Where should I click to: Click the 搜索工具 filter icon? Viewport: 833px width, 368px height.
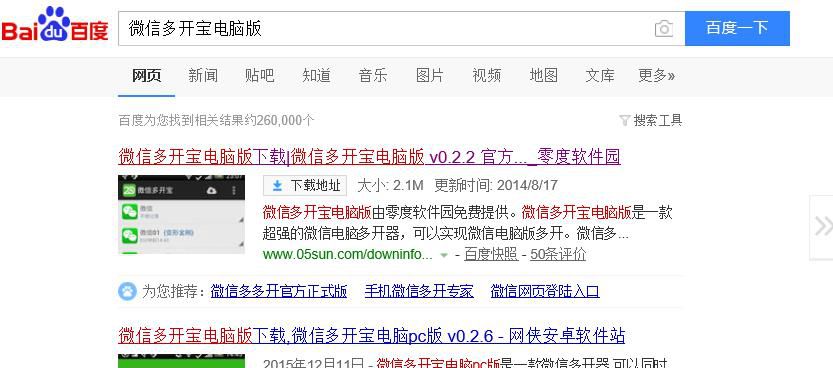pyautogui.click(x=625, y=121)
